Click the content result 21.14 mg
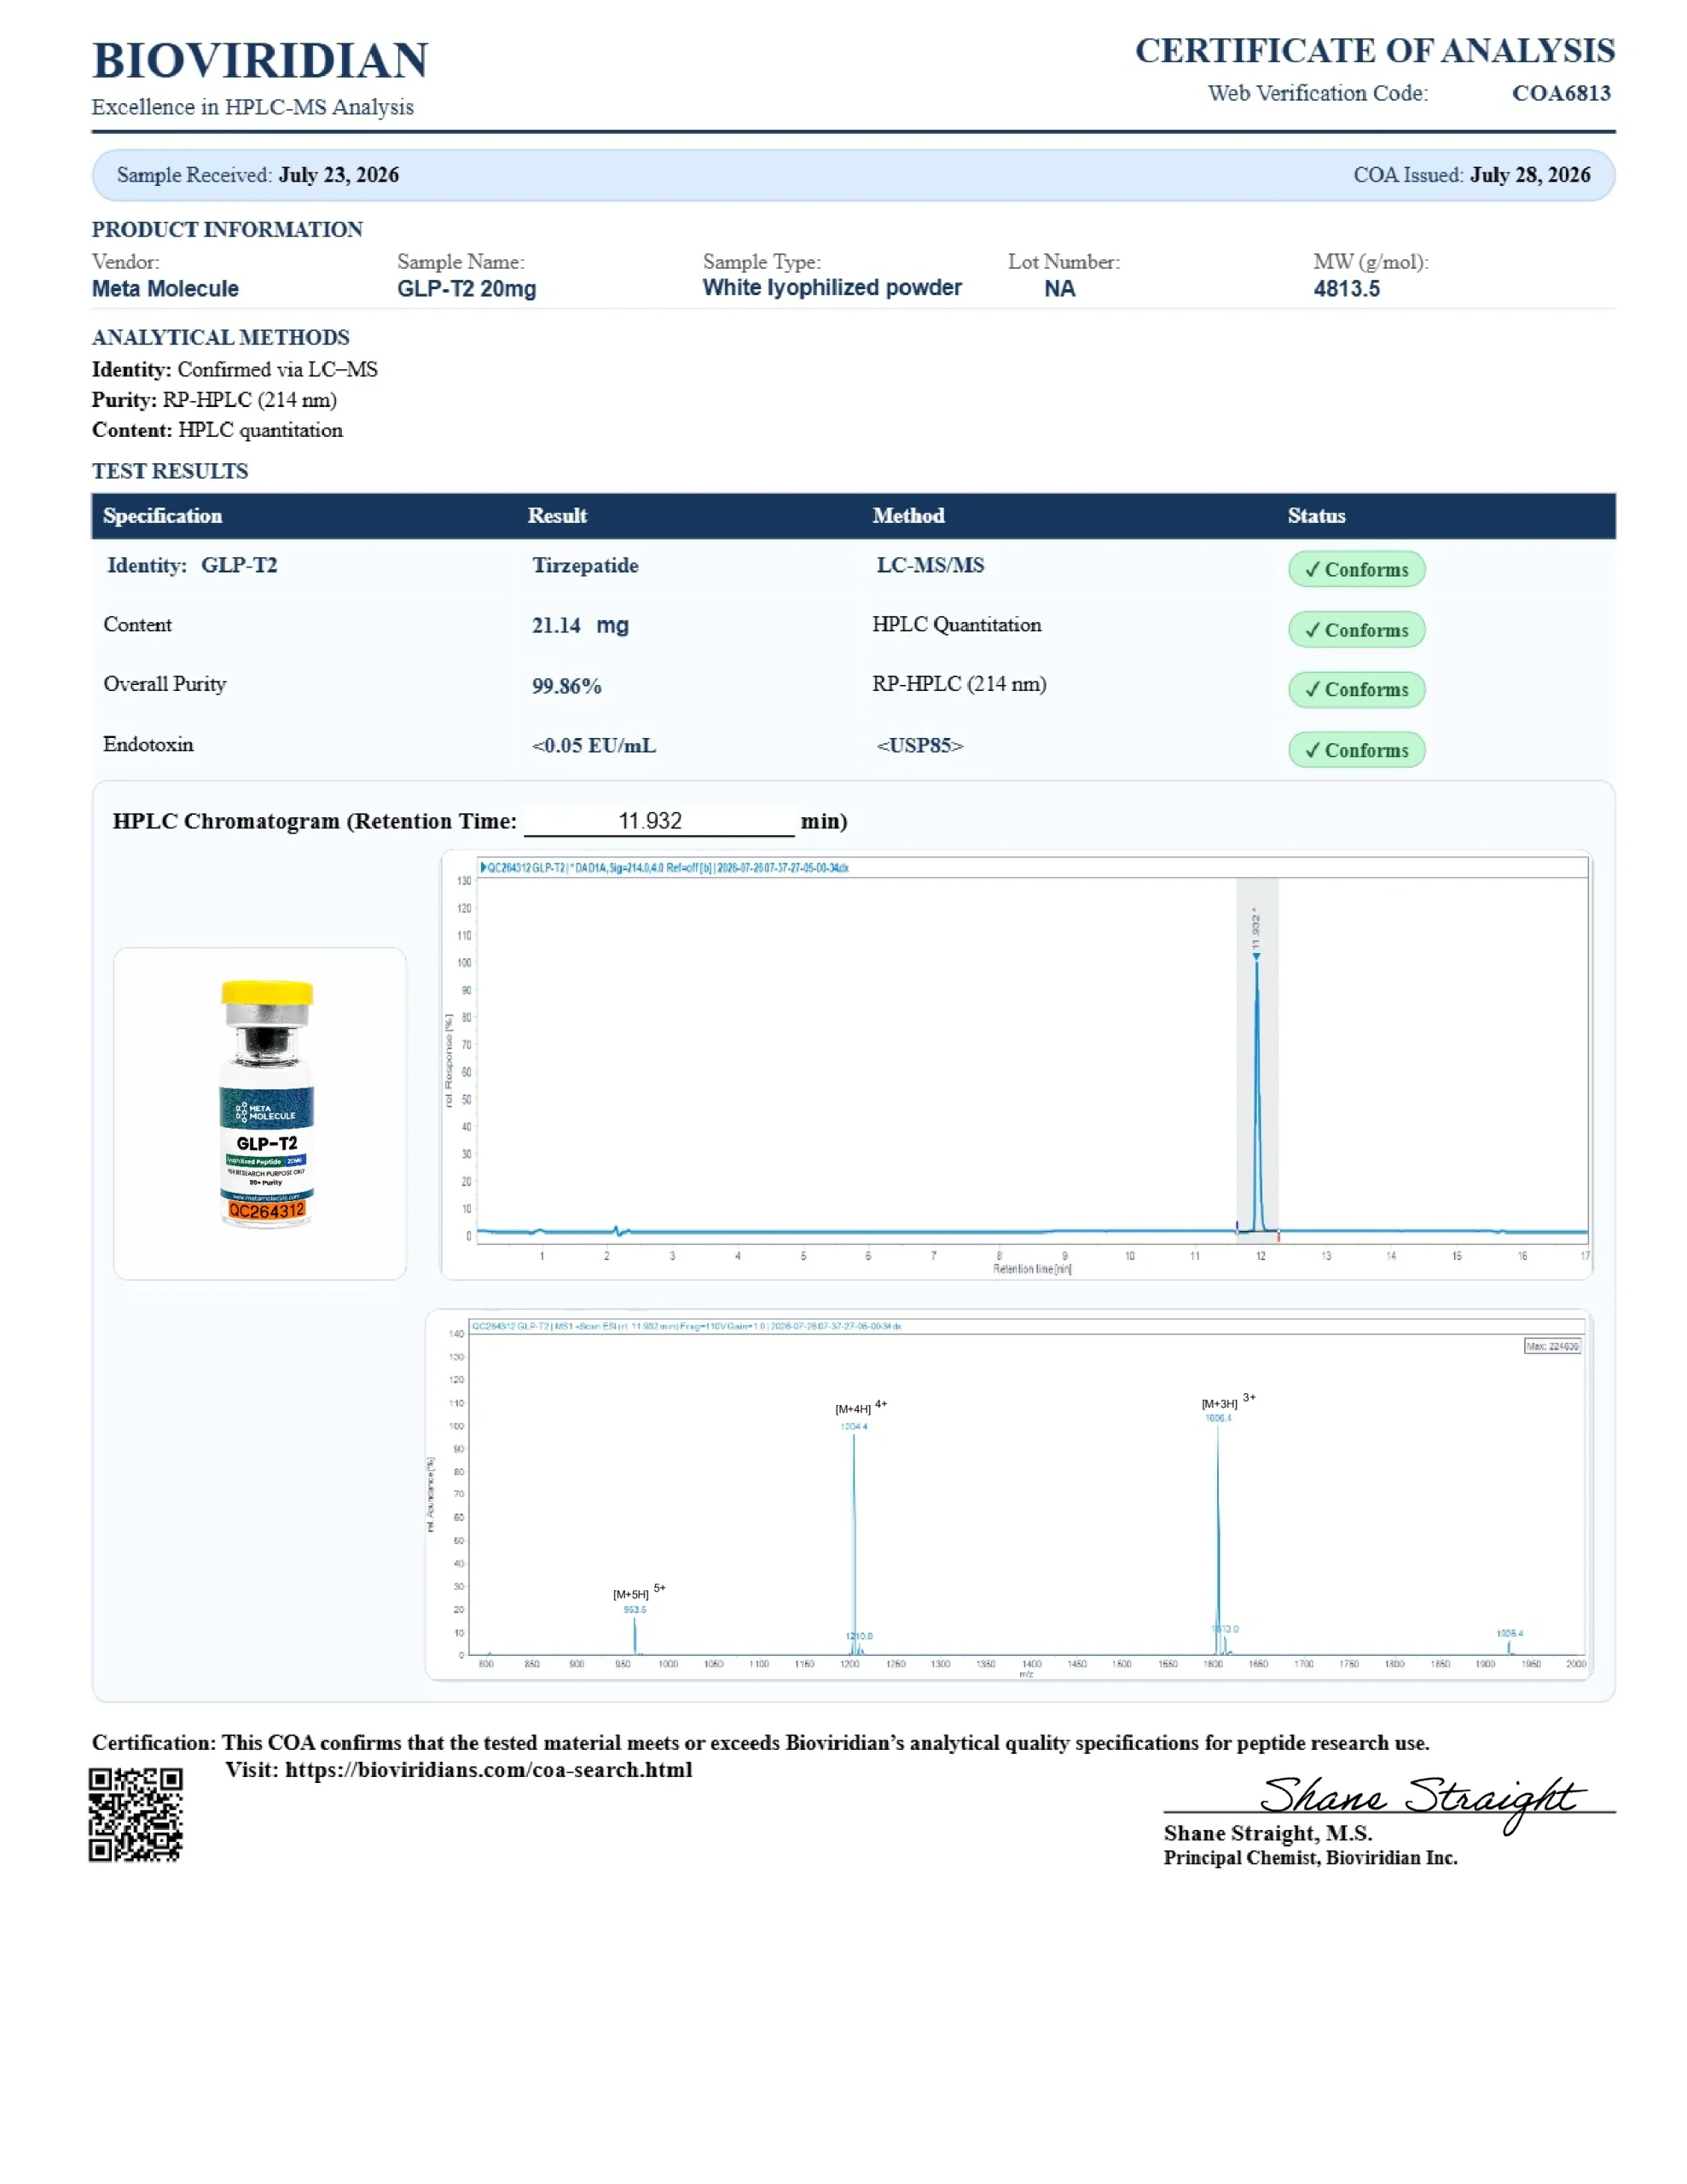Image resolution: width=1687 pixels, height=2184 pixels. click(580, 625)
